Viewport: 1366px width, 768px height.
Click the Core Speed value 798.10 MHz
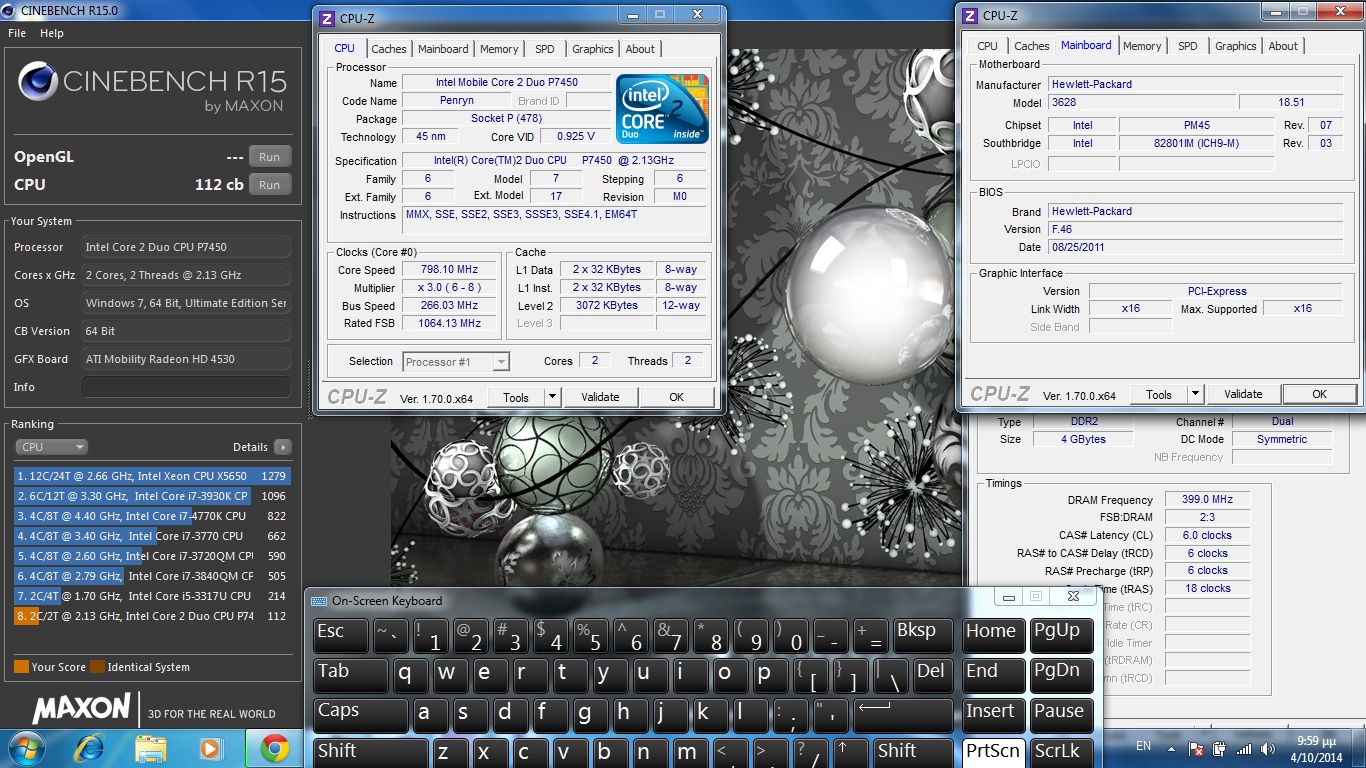pyautogui.click(x=448, y=270)
